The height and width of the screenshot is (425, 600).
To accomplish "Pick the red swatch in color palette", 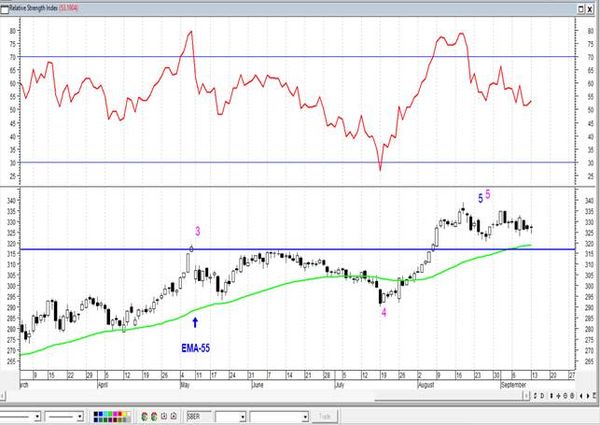I will tap(120, 414).
